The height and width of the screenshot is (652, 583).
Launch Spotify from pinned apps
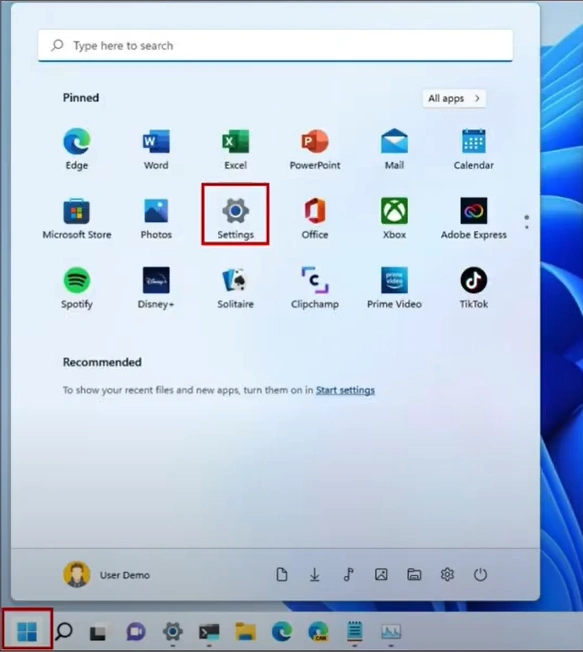pyautogui.click(x=77, y=288)
